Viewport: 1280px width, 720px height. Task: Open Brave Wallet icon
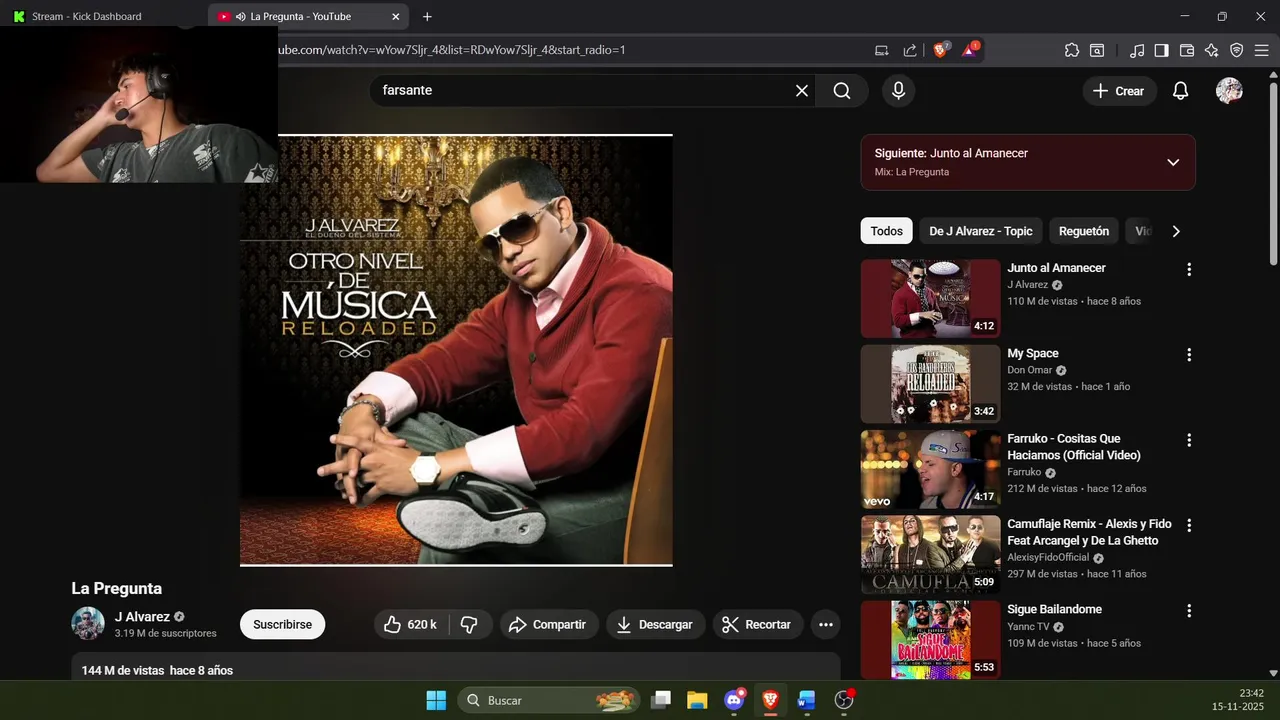1187,50
